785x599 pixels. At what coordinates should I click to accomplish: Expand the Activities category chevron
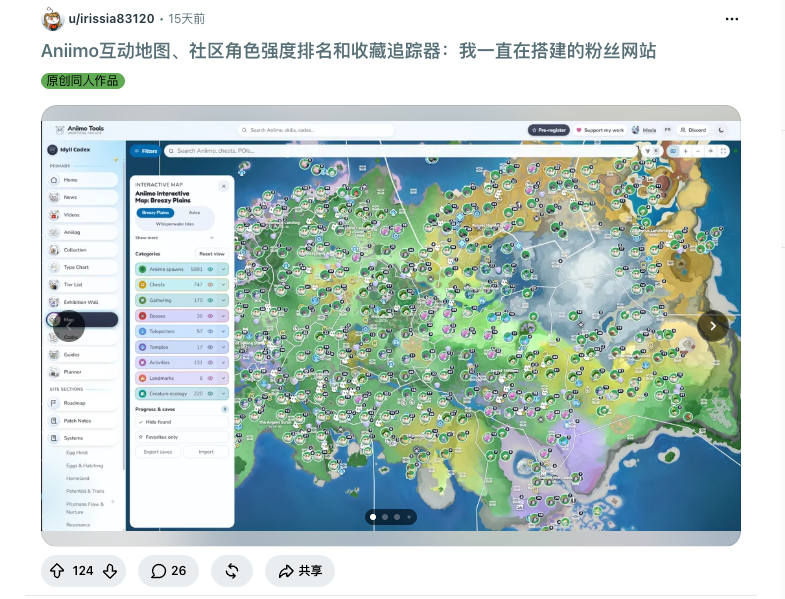coord(223,363)
